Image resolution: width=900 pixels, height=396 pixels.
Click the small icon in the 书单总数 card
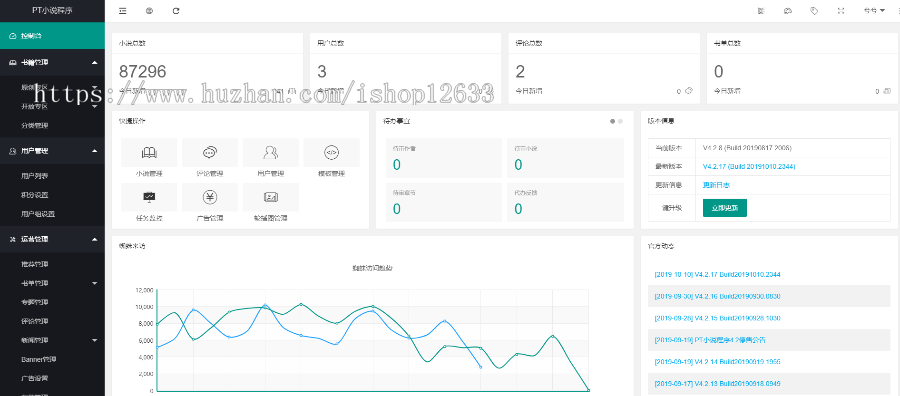(x=887, y=91)
